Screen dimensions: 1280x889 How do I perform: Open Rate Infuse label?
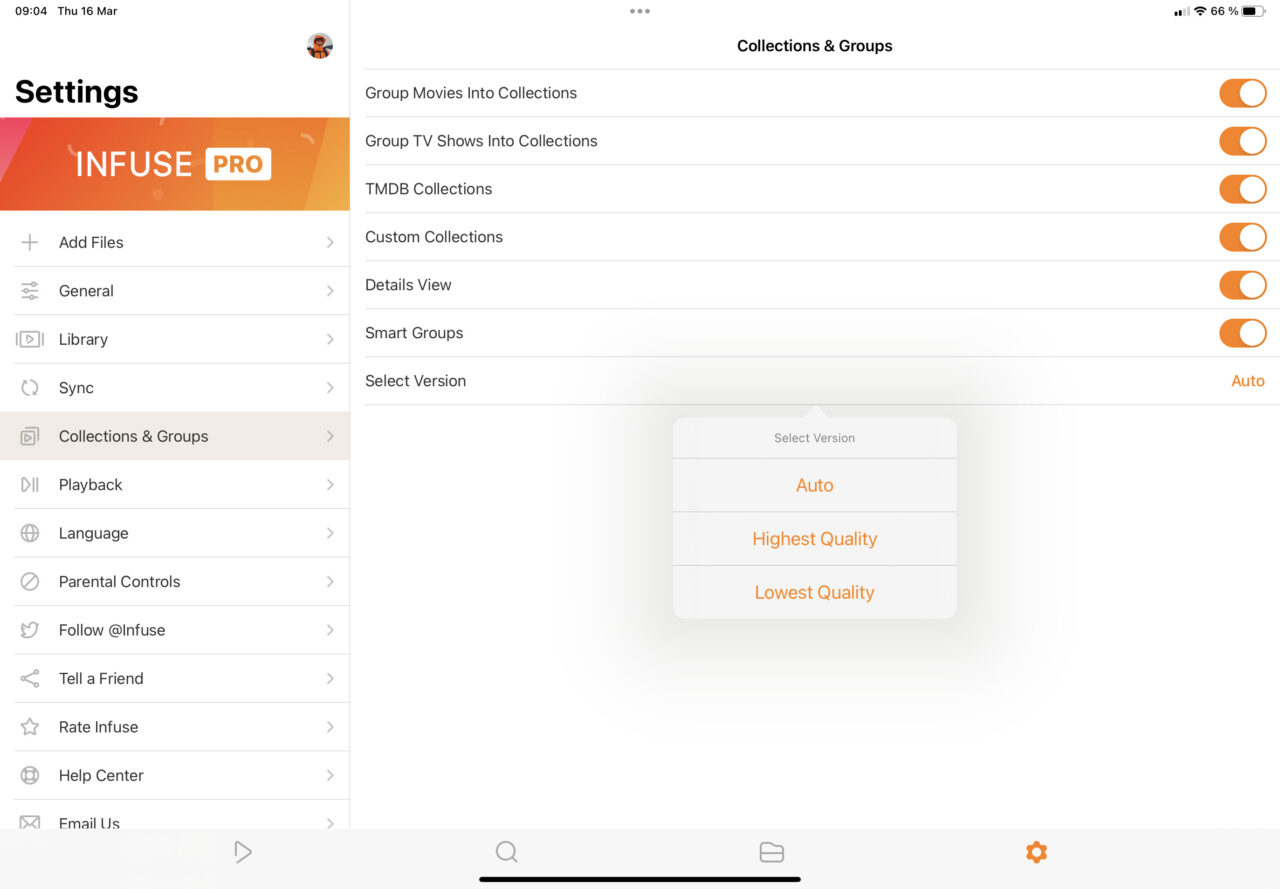(x=98, y=727)
